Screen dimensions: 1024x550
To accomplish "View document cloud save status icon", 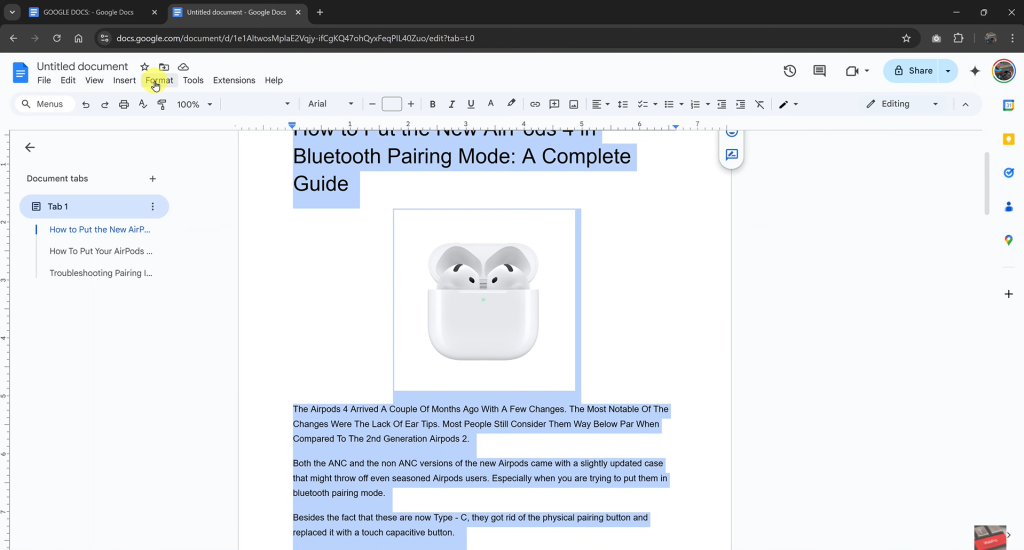I will (184, 67).
